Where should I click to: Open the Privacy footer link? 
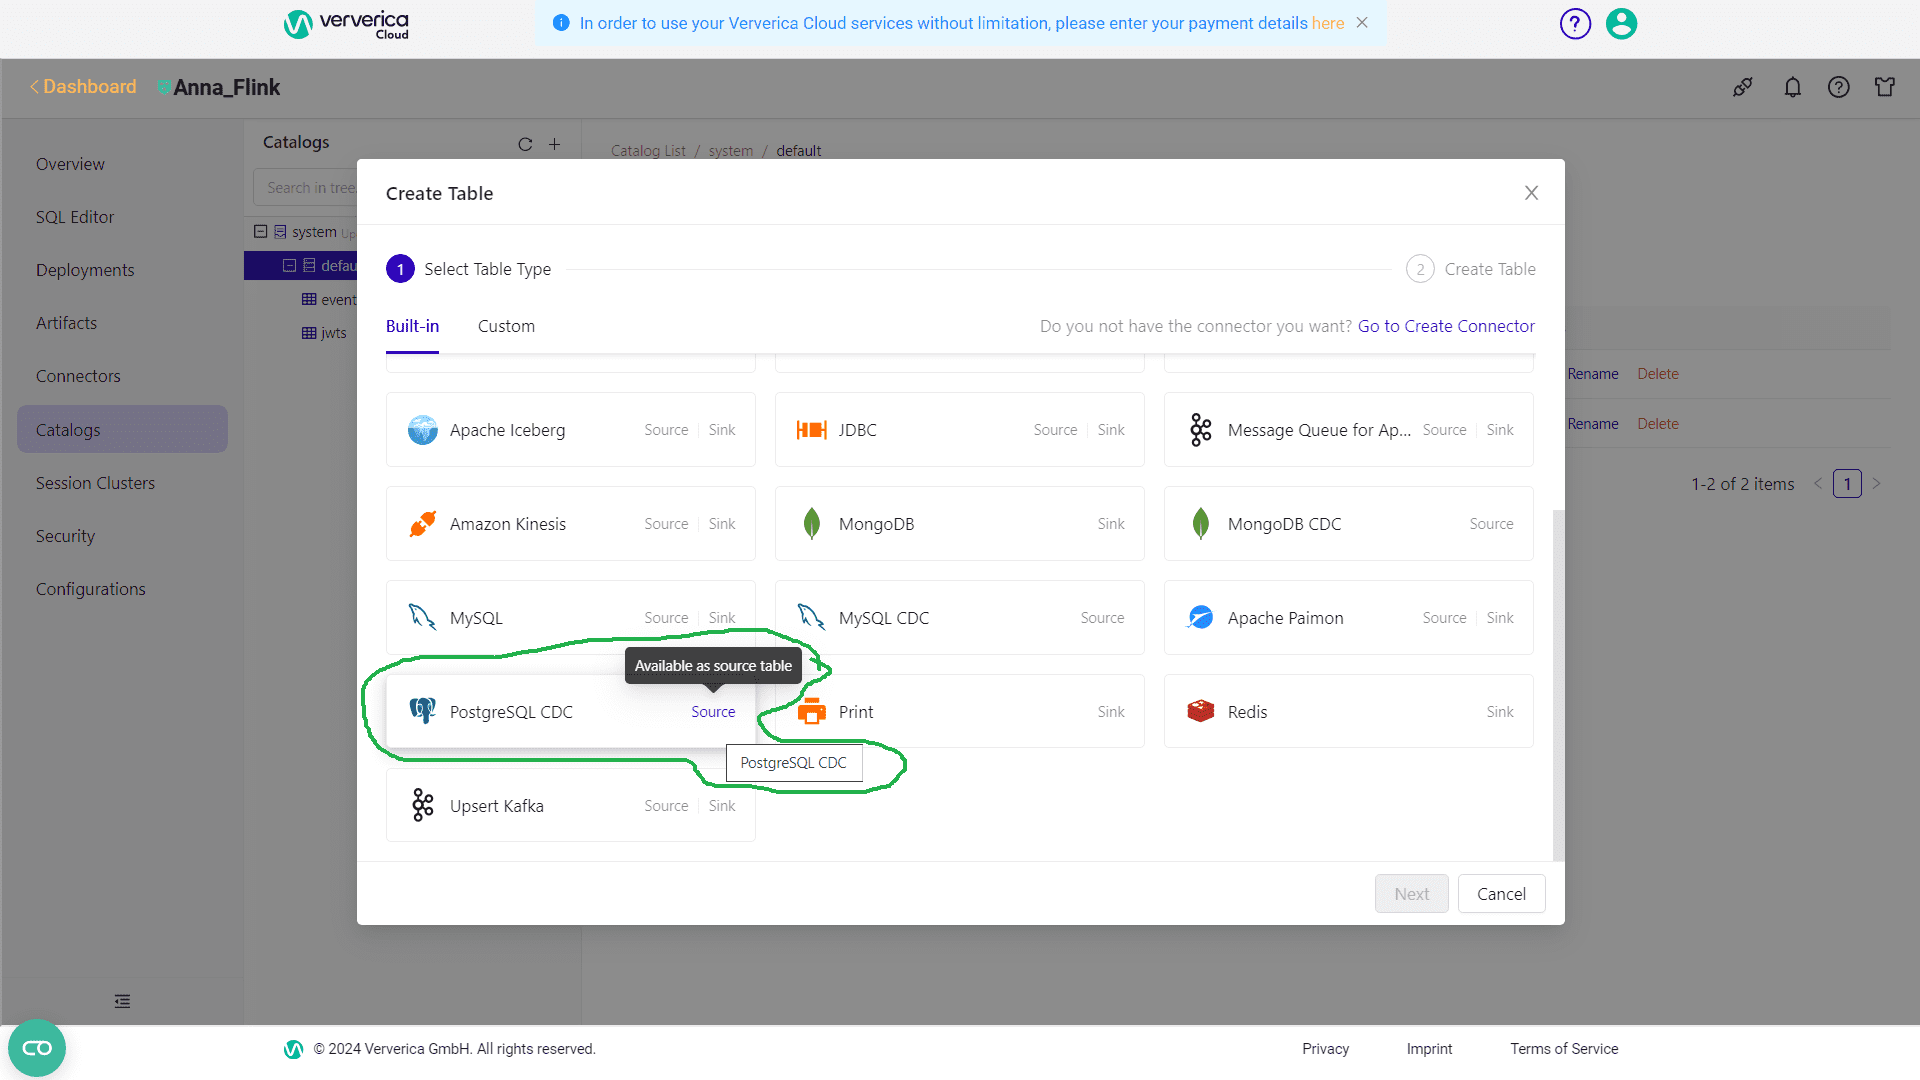[1325, 1049]
